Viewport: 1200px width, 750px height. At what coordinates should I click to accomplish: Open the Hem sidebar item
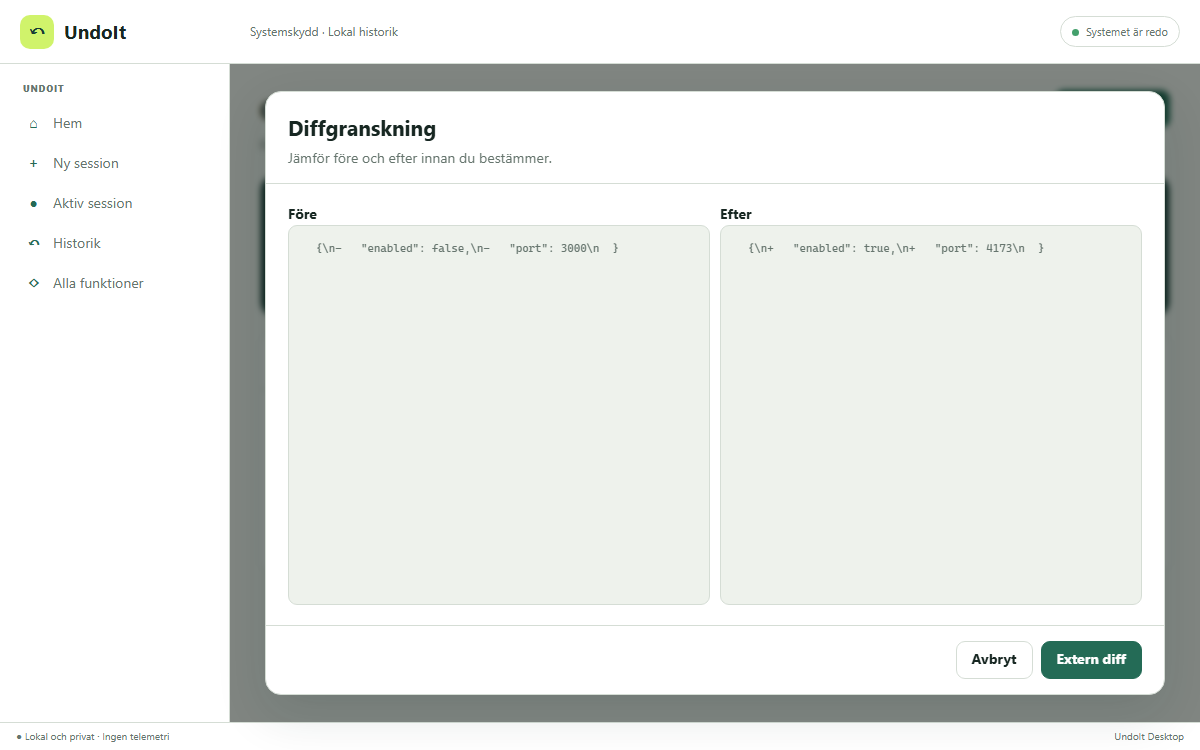tap(114, 124)
